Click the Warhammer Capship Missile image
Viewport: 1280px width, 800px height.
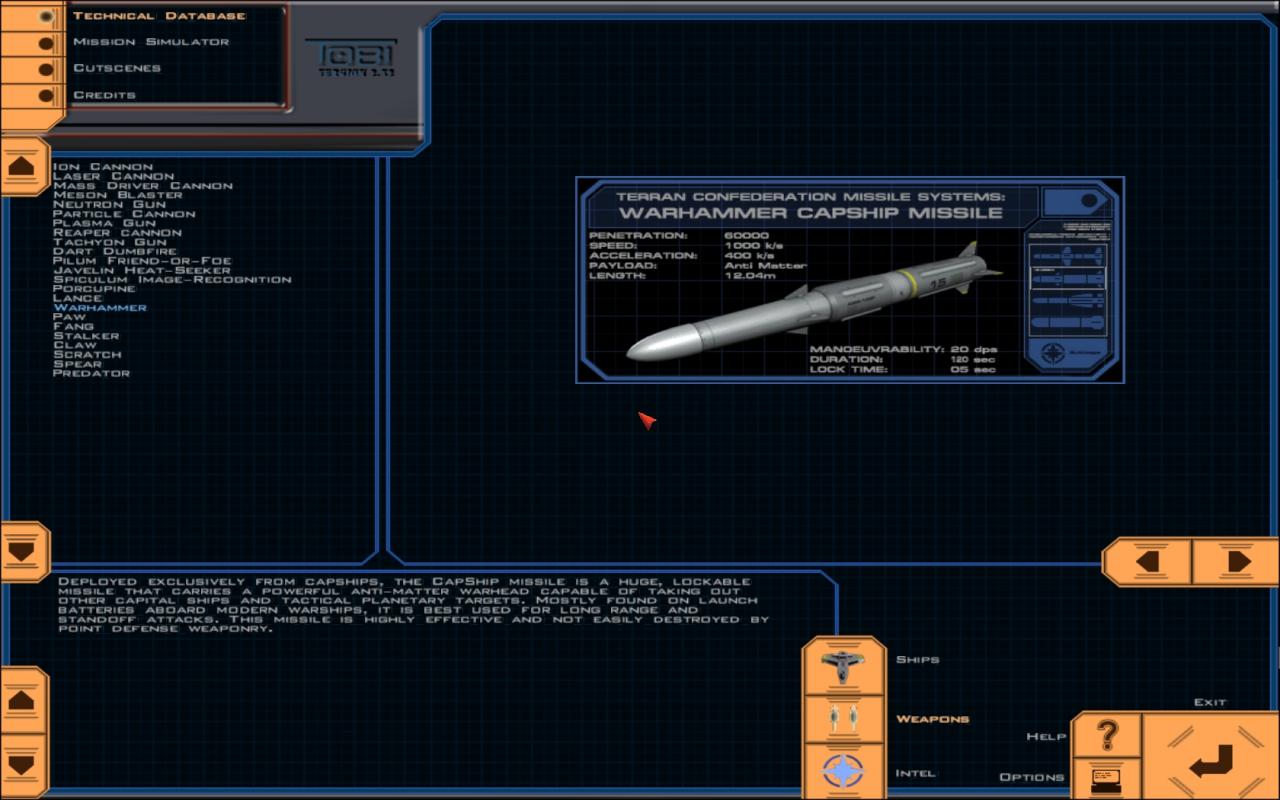click(x=850, y=280)
